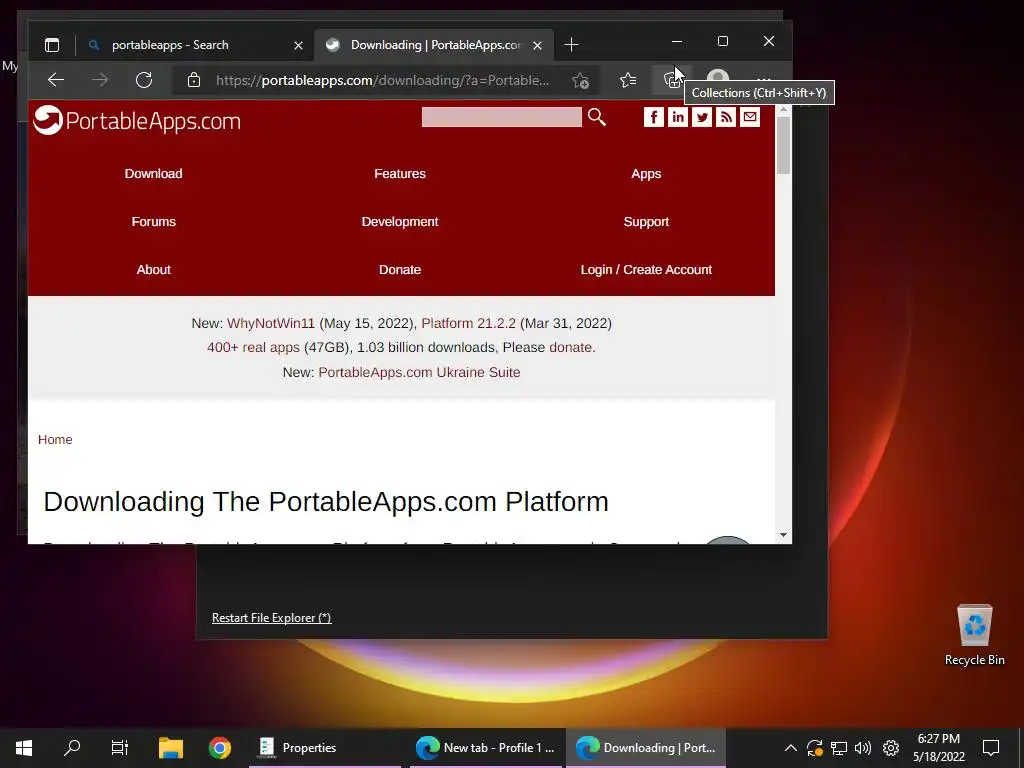This screenshot has height=768, width=1024.
Task: Open the PortableApps LinkedIn icon
Action: (x=678, y=118)
